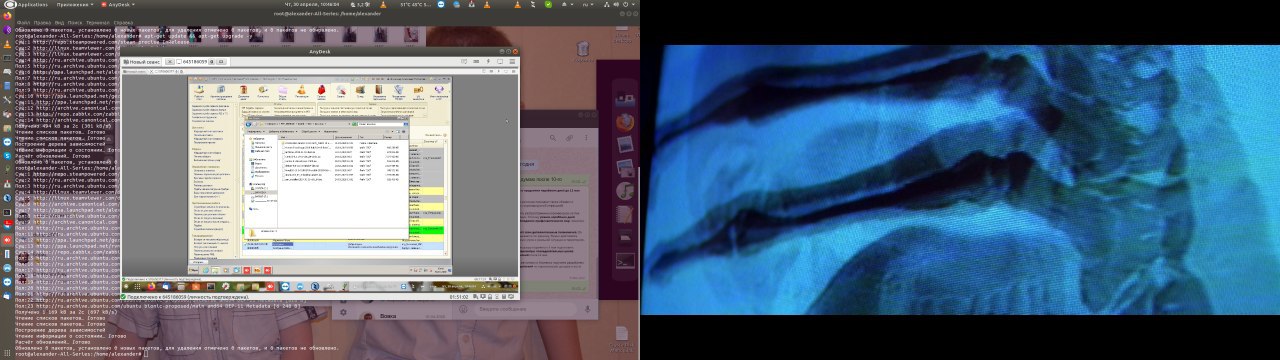Viewport: 1280px width, 360px height.
Task: Click the blue X-ray video frame
Action: point(960,179)
